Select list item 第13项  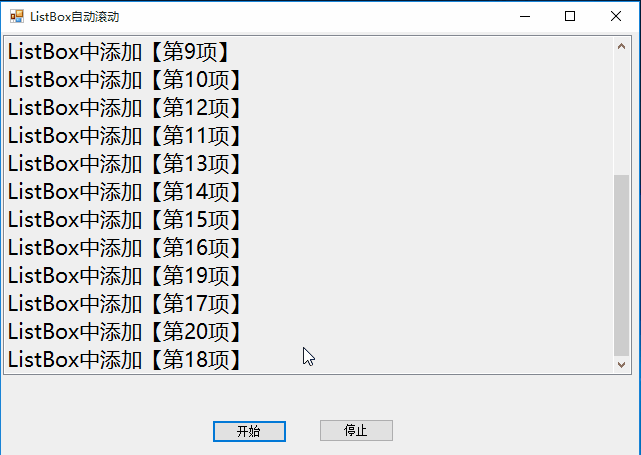[309, 164]
